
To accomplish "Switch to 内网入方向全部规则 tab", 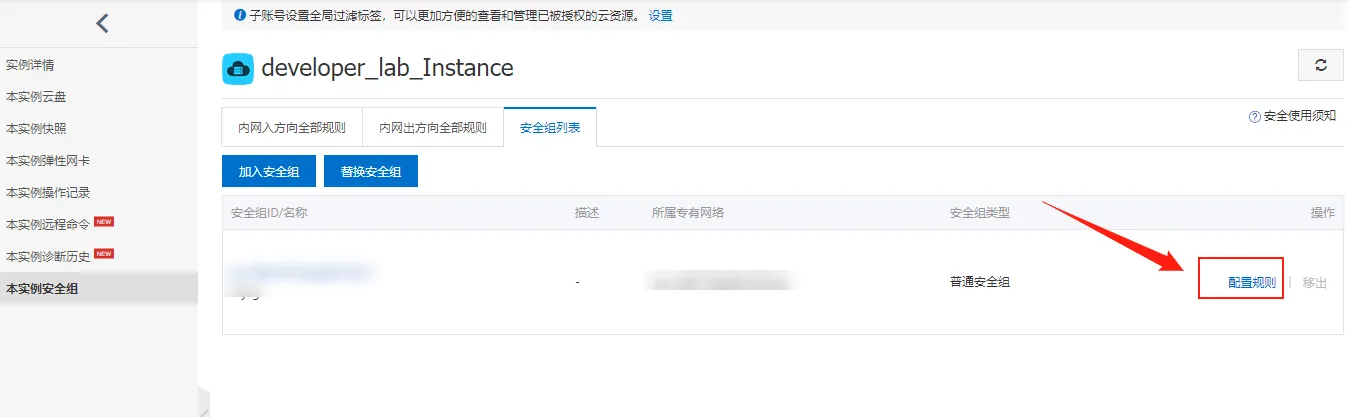I will [292, 128].
